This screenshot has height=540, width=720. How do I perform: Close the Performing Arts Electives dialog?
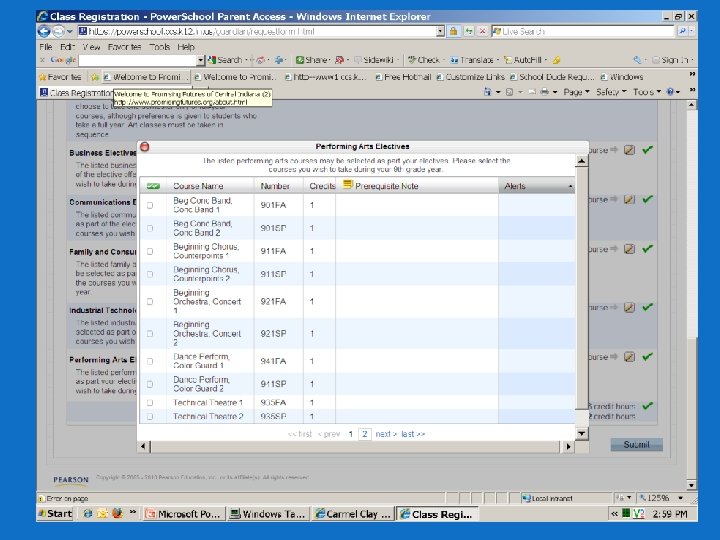click(x=145, y=147)
